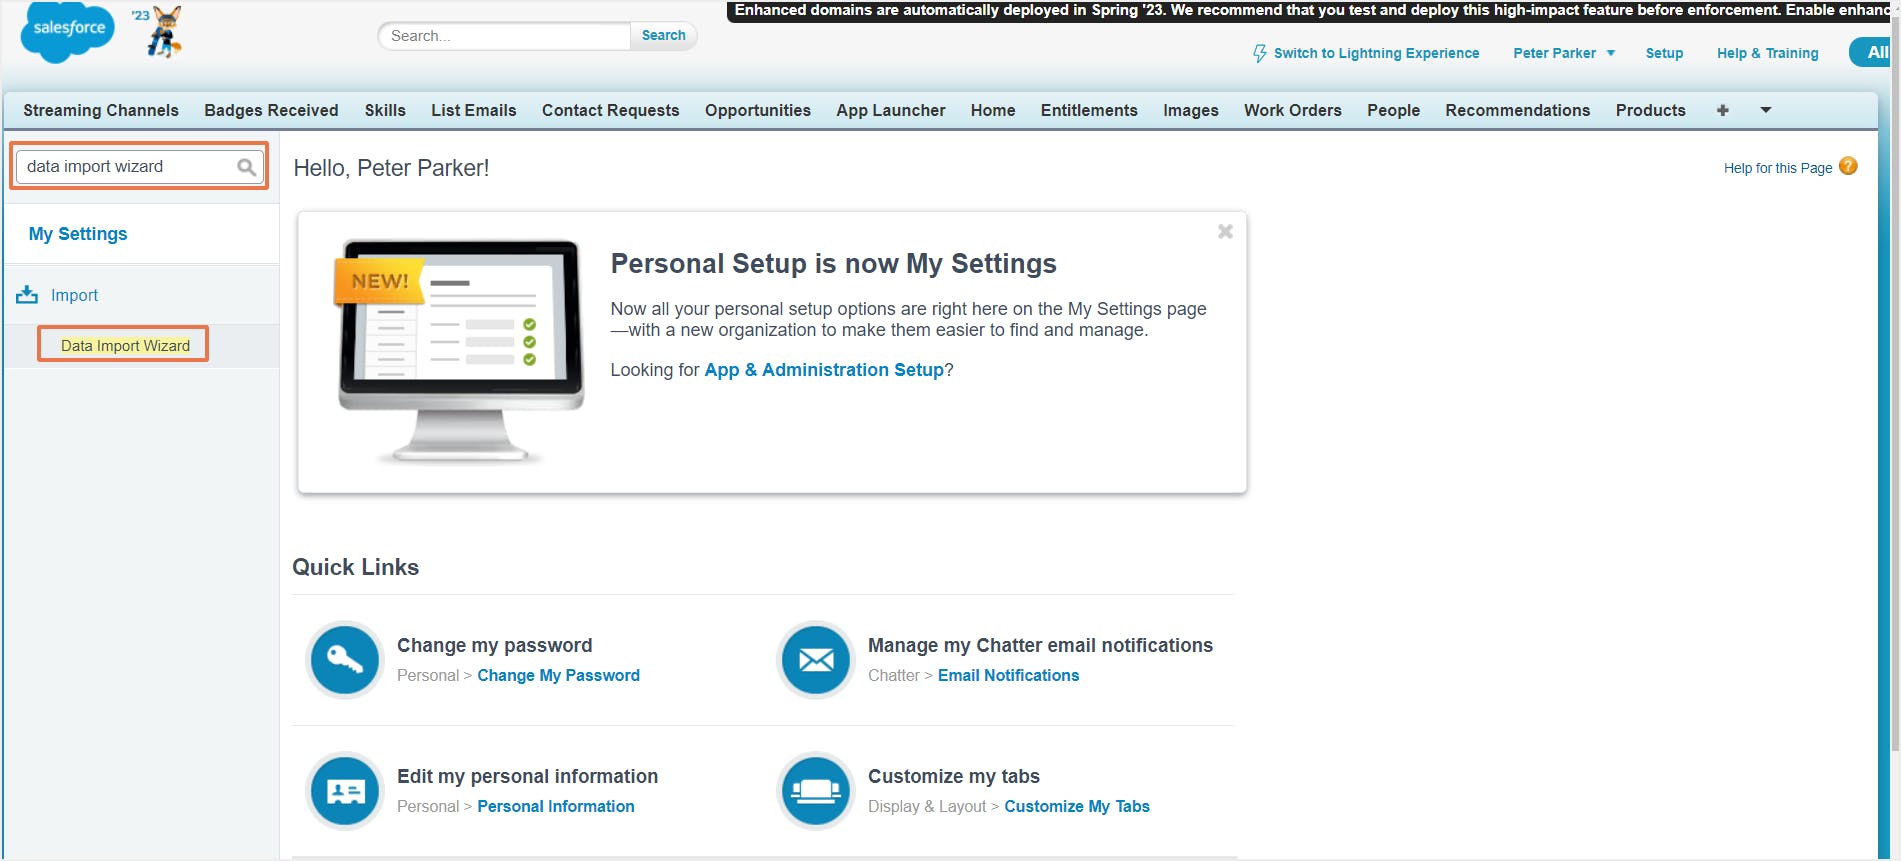Click the enhanced domains announcement banner
1901x861 pixels.
pyautogui.click(x=1309, y=11)
